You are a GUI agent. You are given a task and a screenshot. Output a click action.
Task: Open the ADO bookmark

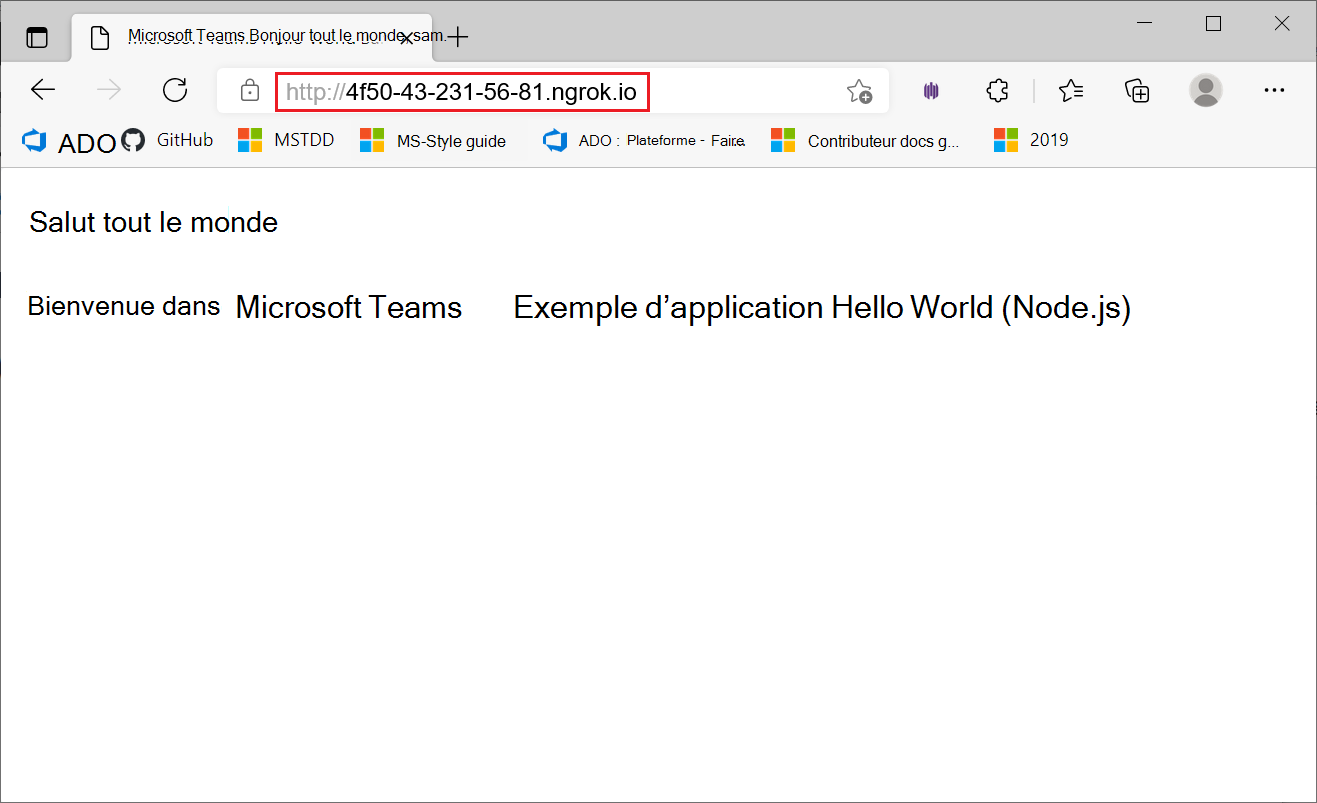[69, 142]
